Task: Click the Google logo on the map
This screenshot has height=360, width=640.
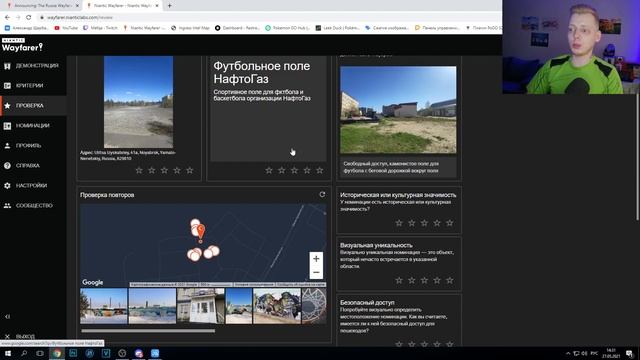Action: (93, 282)
